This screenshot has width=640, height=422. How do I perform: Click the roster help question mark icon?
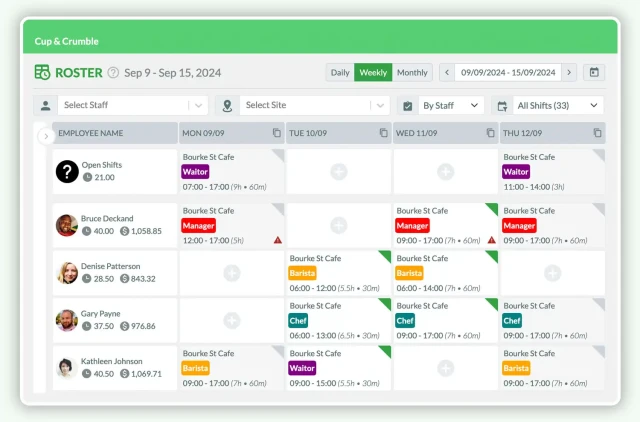click(113, 73)
